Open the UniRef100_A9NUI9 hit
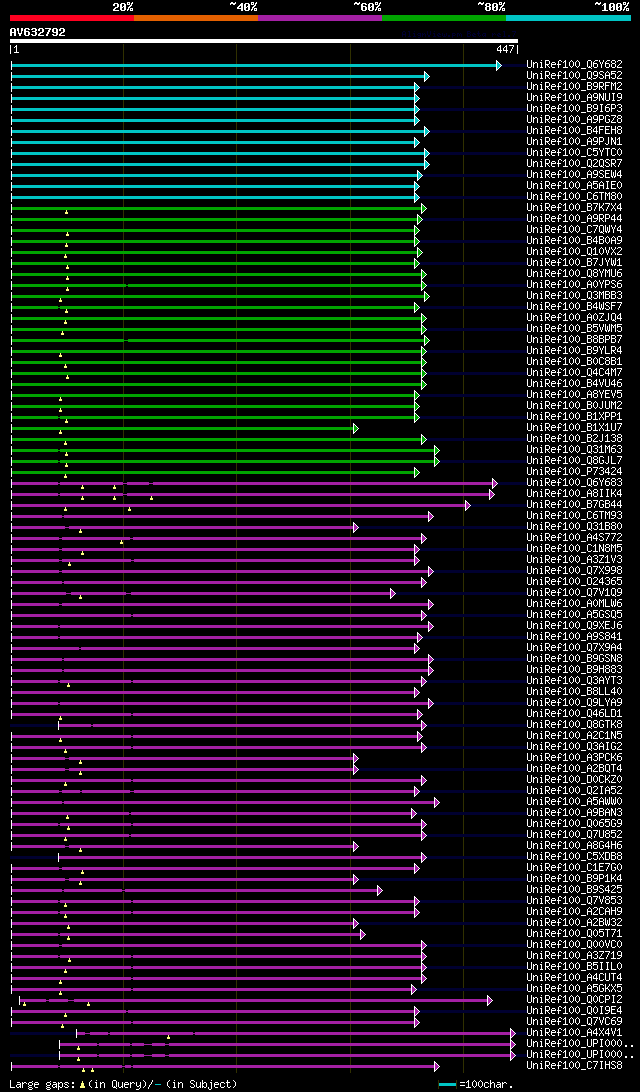The height and width of the screenshot is (1092, 640). click(575, 98)
